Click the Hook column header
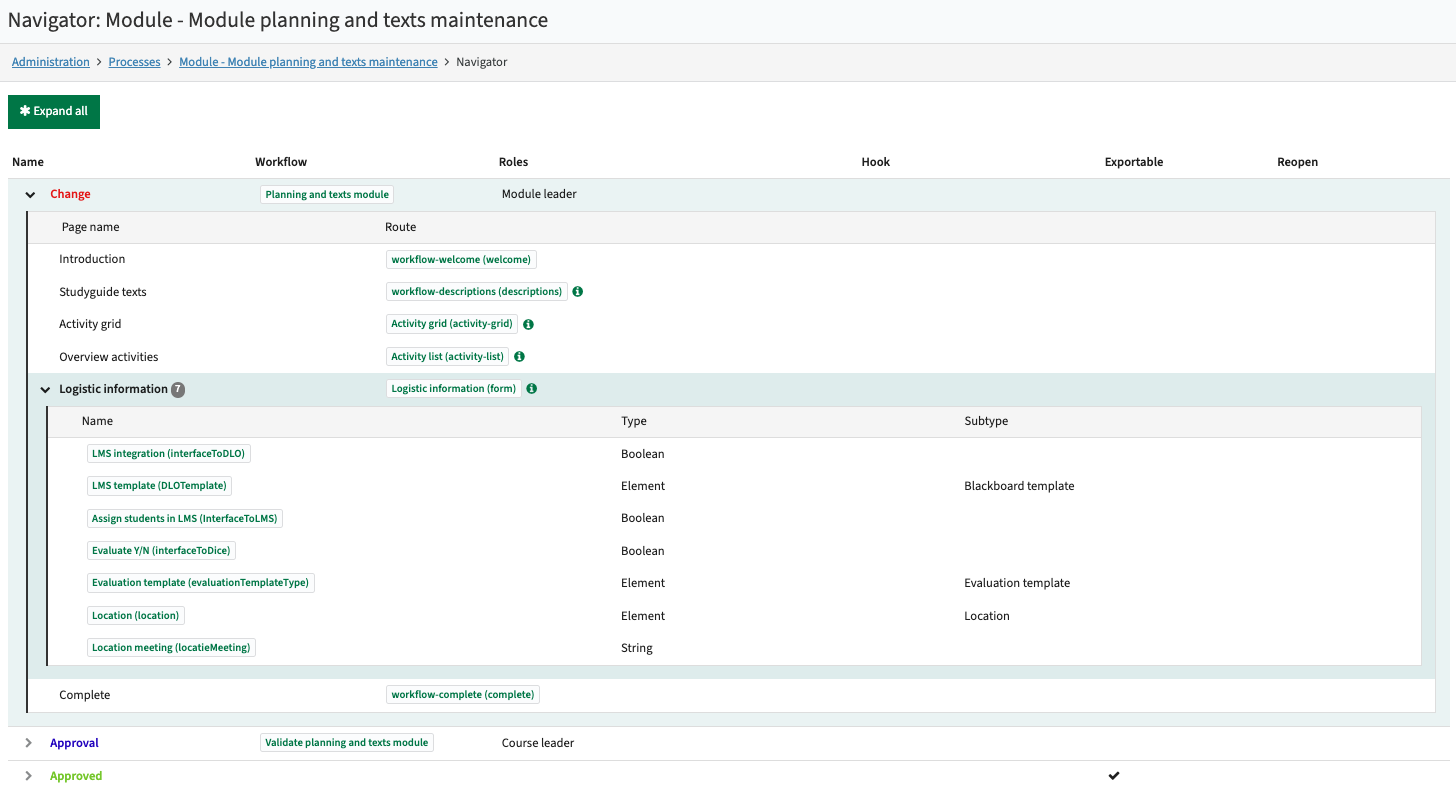This screenshot has width=1456, height=797. coord(875,162)
